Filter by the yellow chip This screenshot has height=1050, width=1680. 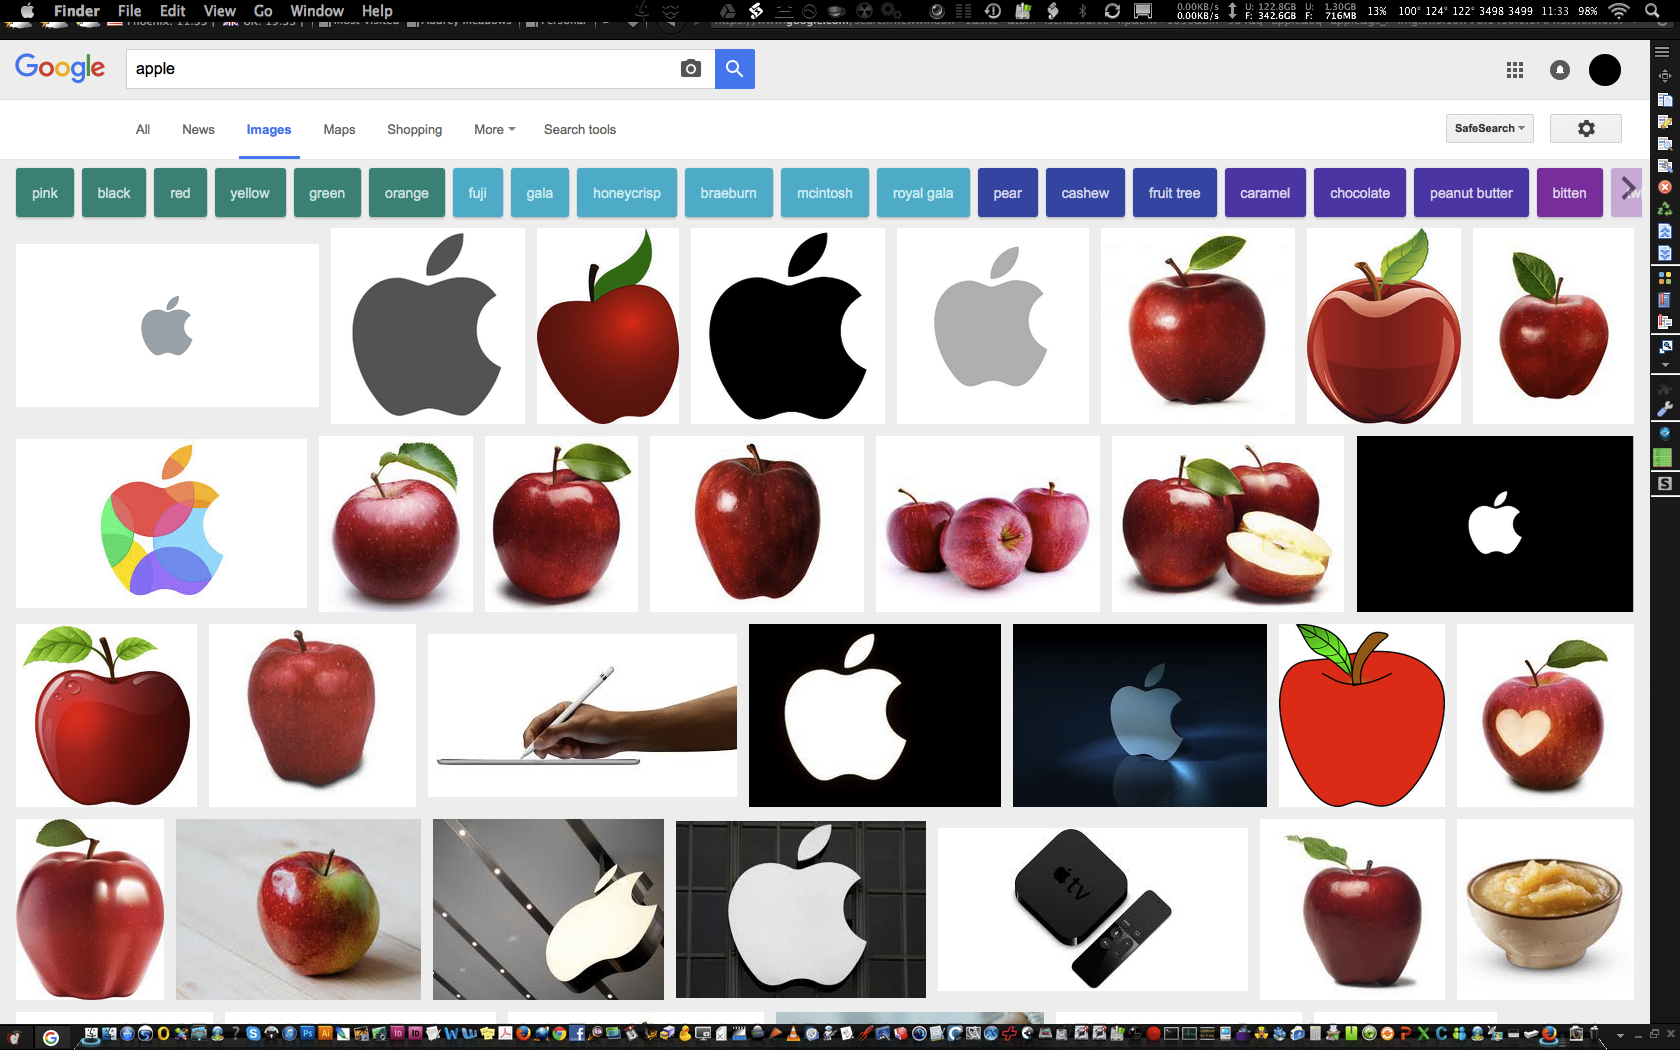point(250,193)
